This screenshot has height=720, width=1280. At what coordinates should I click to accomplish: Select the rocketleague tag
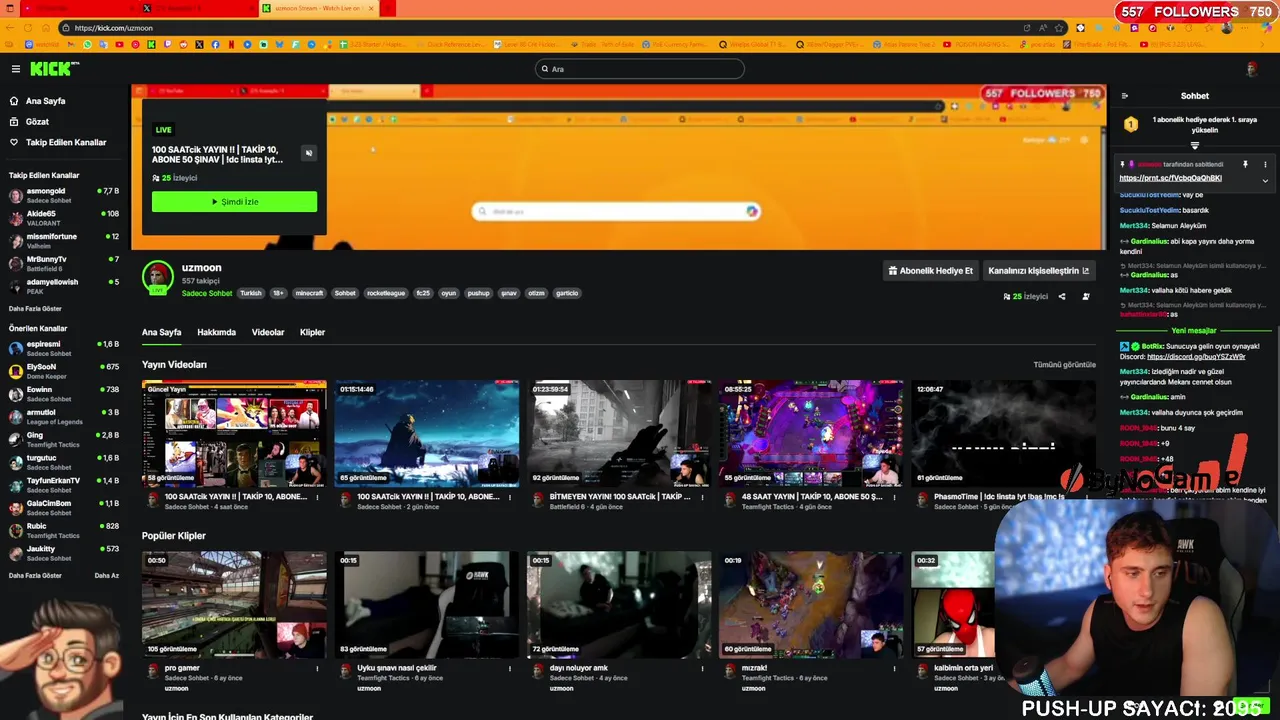(386, 294)
